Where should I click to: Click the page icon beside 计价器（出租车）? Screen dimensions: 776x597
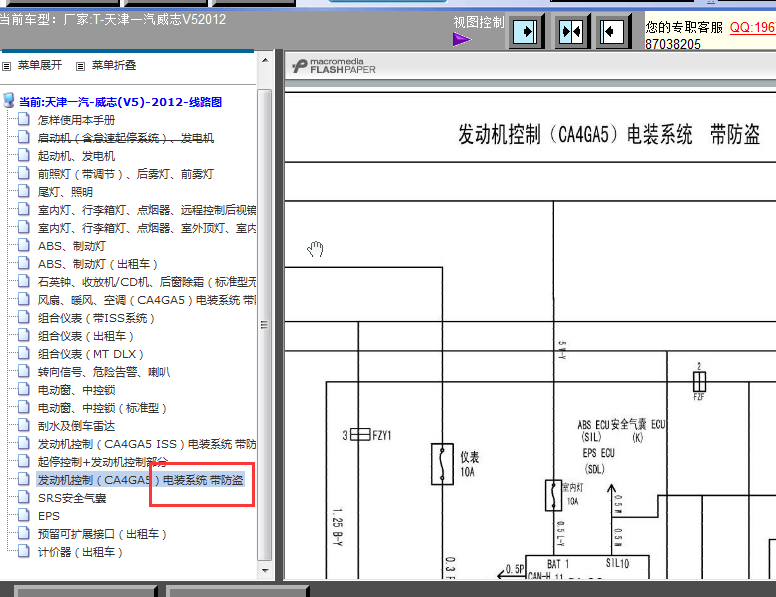24,551
